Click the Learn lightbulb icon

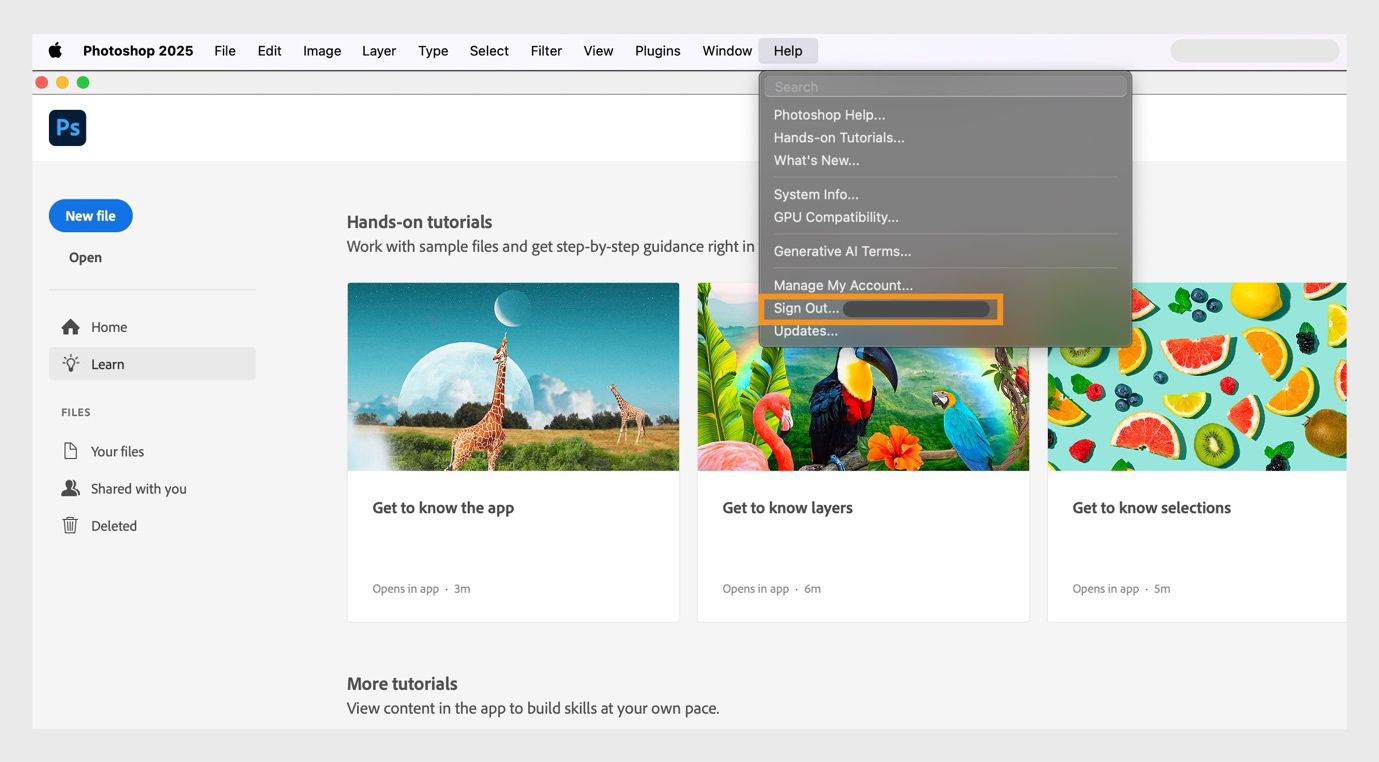[x=70, y=363]
